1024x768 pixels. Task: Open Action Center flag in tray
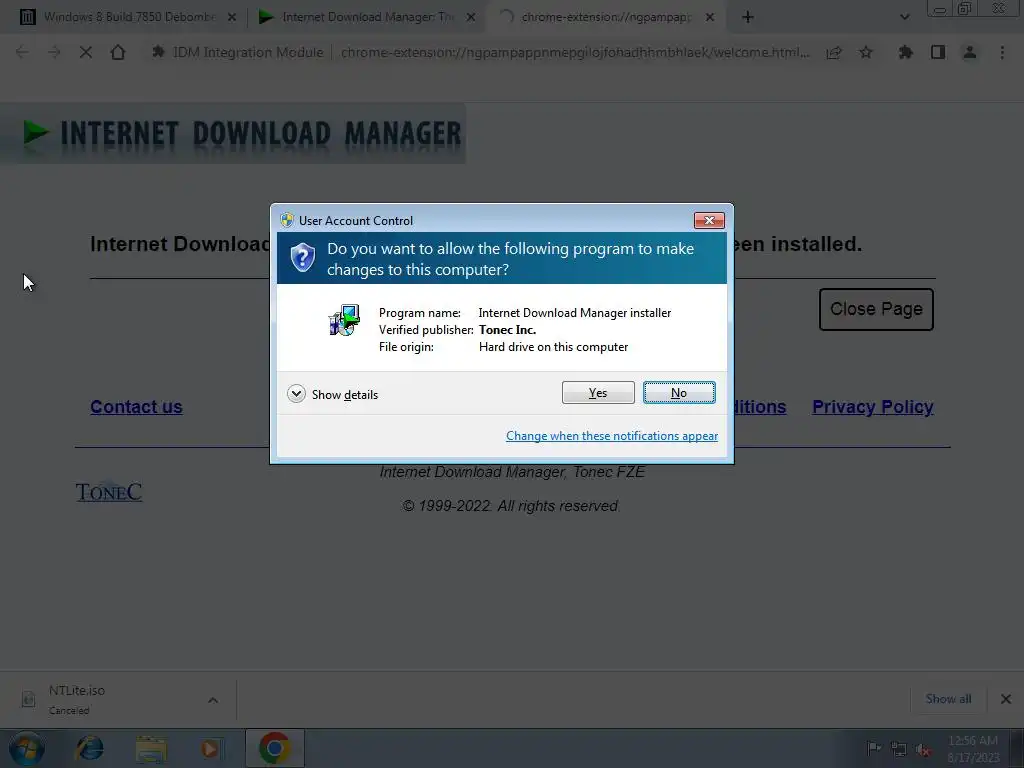point(873,748)
